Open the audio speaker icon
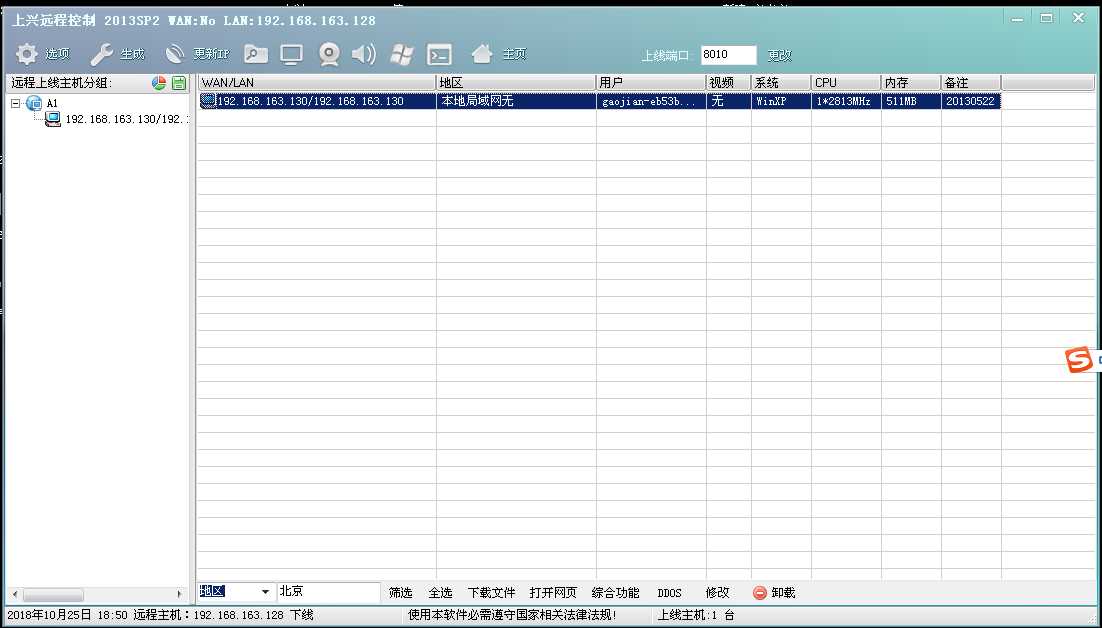 363,54
